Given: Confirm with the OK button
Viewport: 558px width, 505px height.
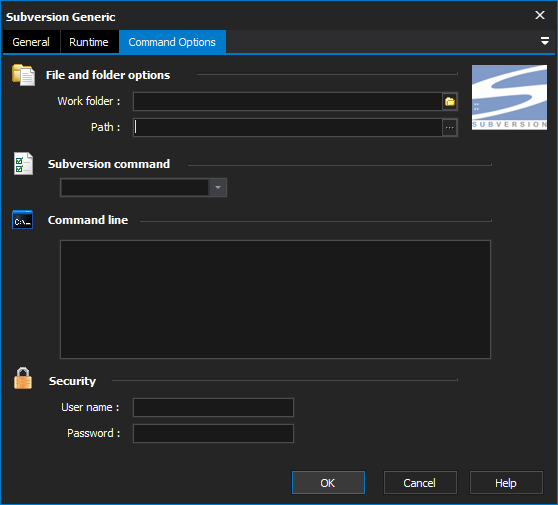Looking at the screenshot, I should tap(328, 483).
